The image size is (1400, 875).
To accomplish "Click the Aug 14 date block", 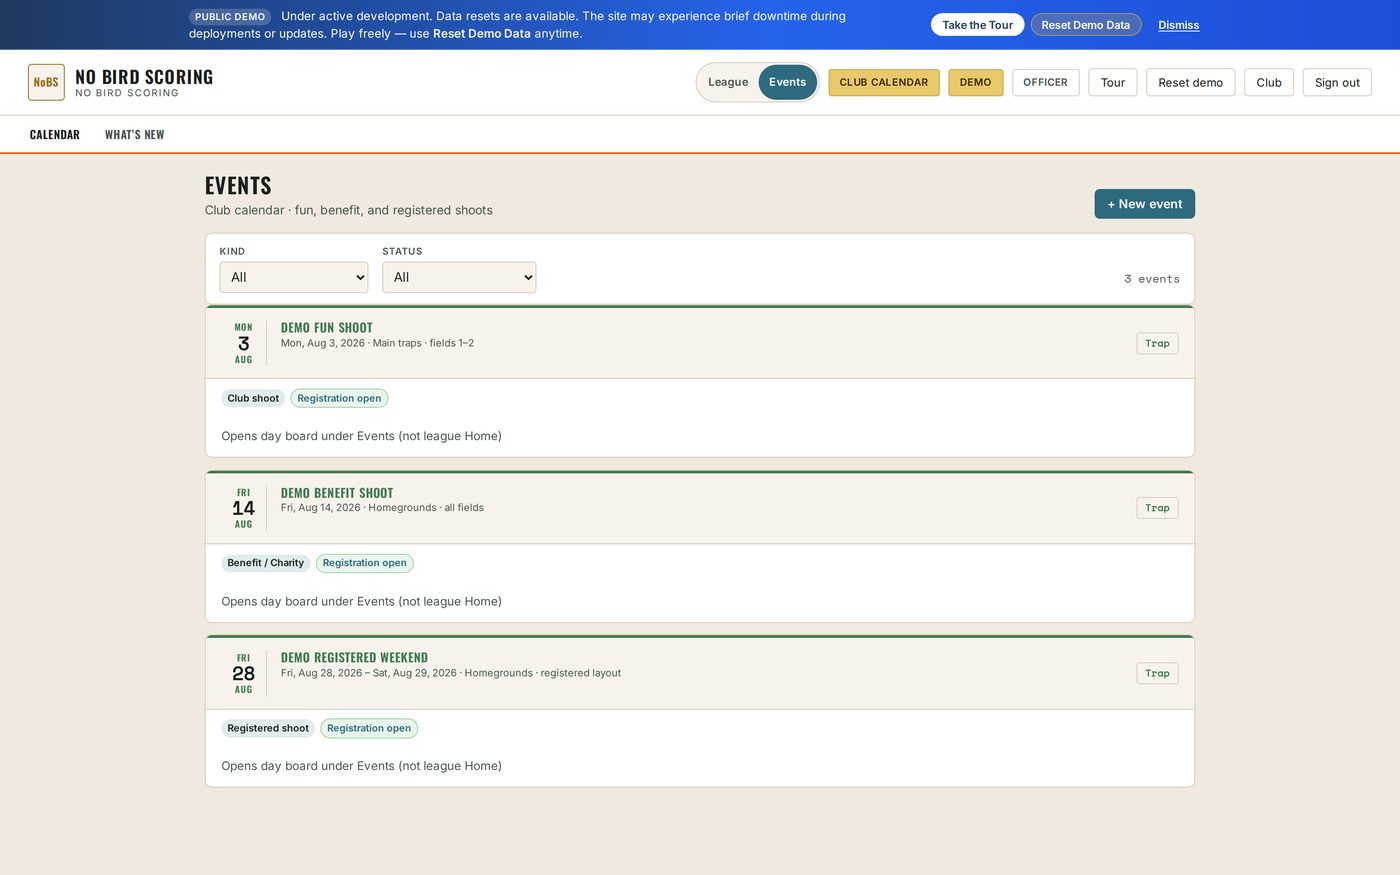I will [x=243, y=508].
